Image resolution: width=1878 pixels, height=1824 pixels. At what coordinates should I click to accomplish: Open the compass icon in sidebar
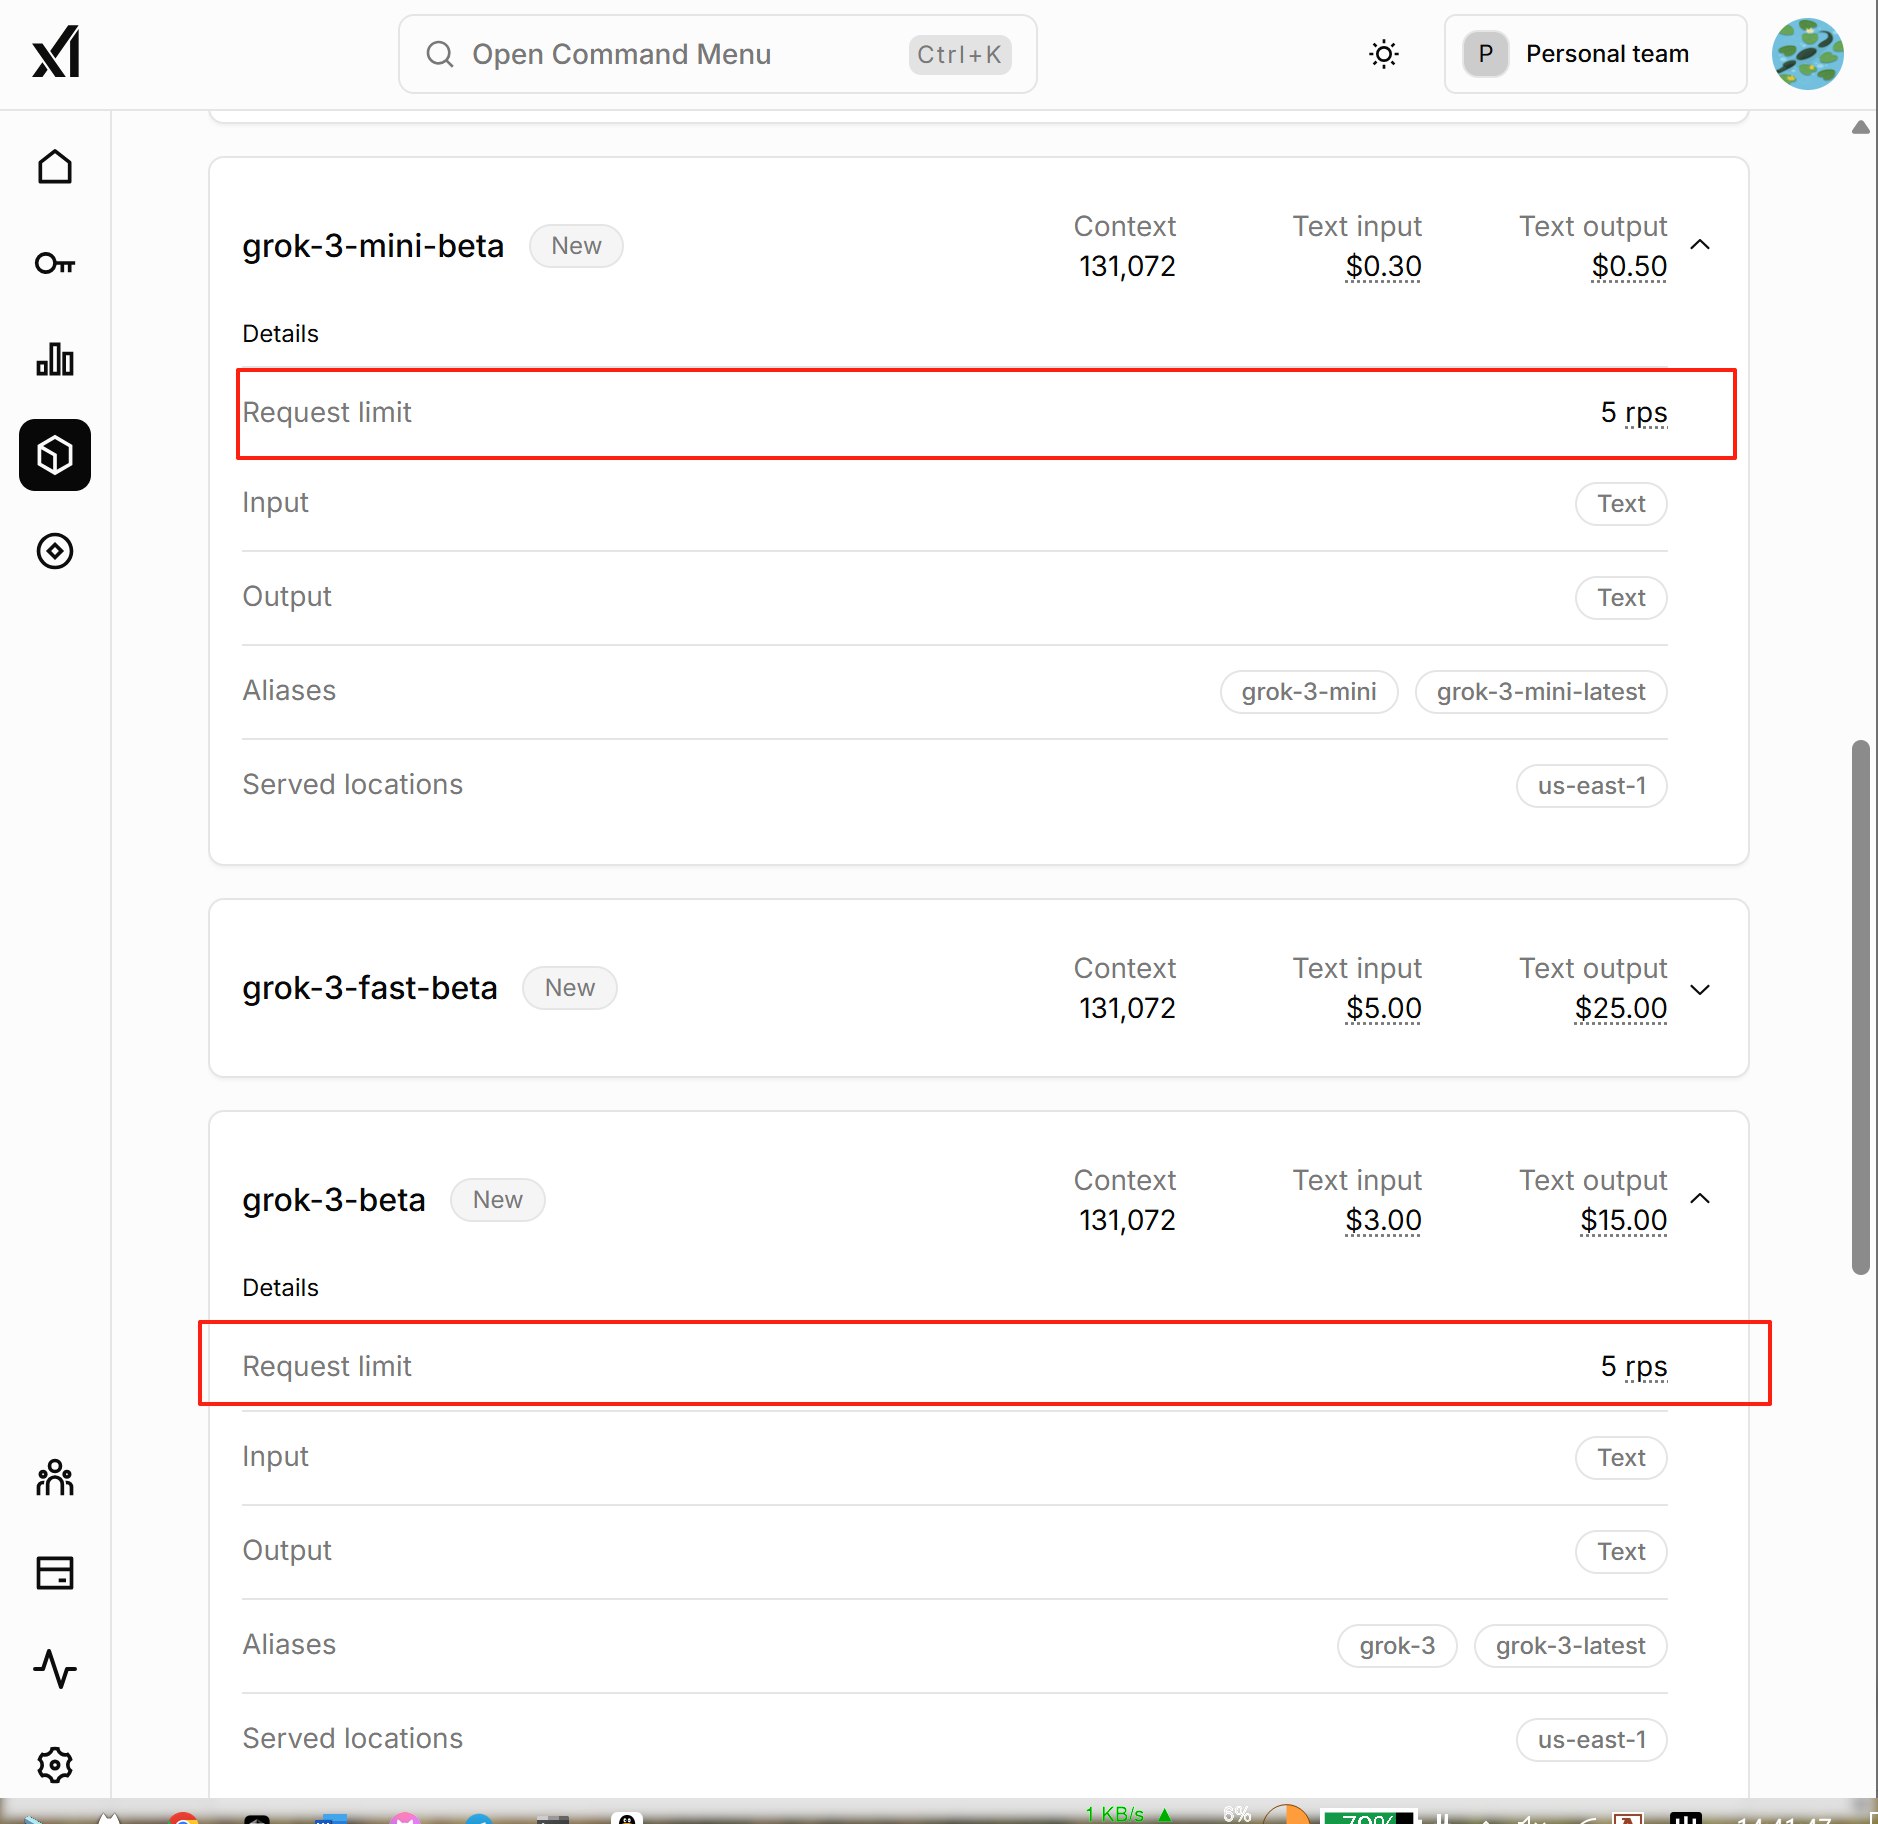(x=55, y=551)
